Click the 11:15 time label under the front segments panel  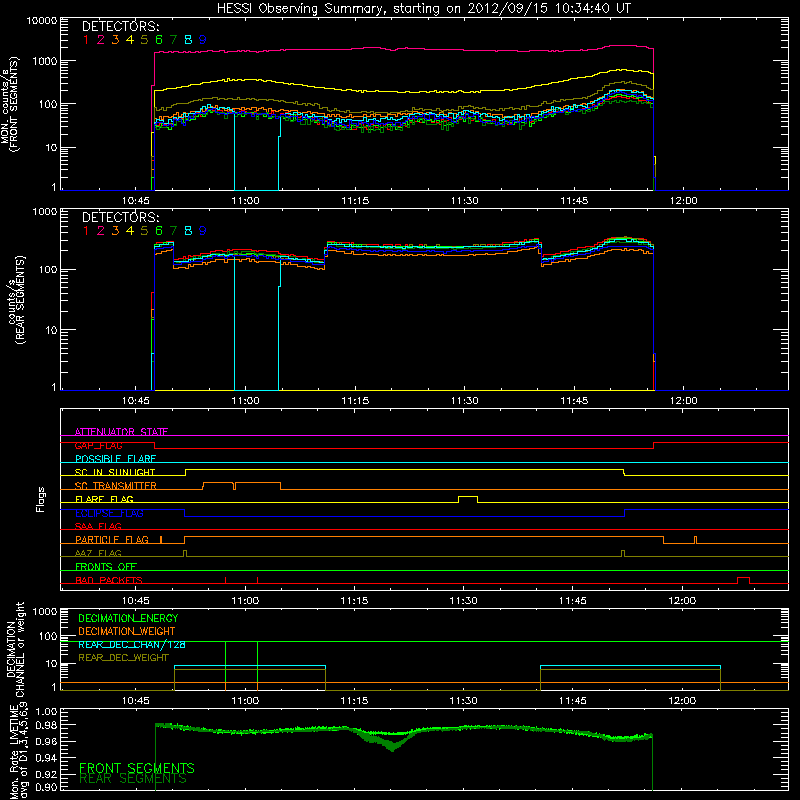(355, 201)
